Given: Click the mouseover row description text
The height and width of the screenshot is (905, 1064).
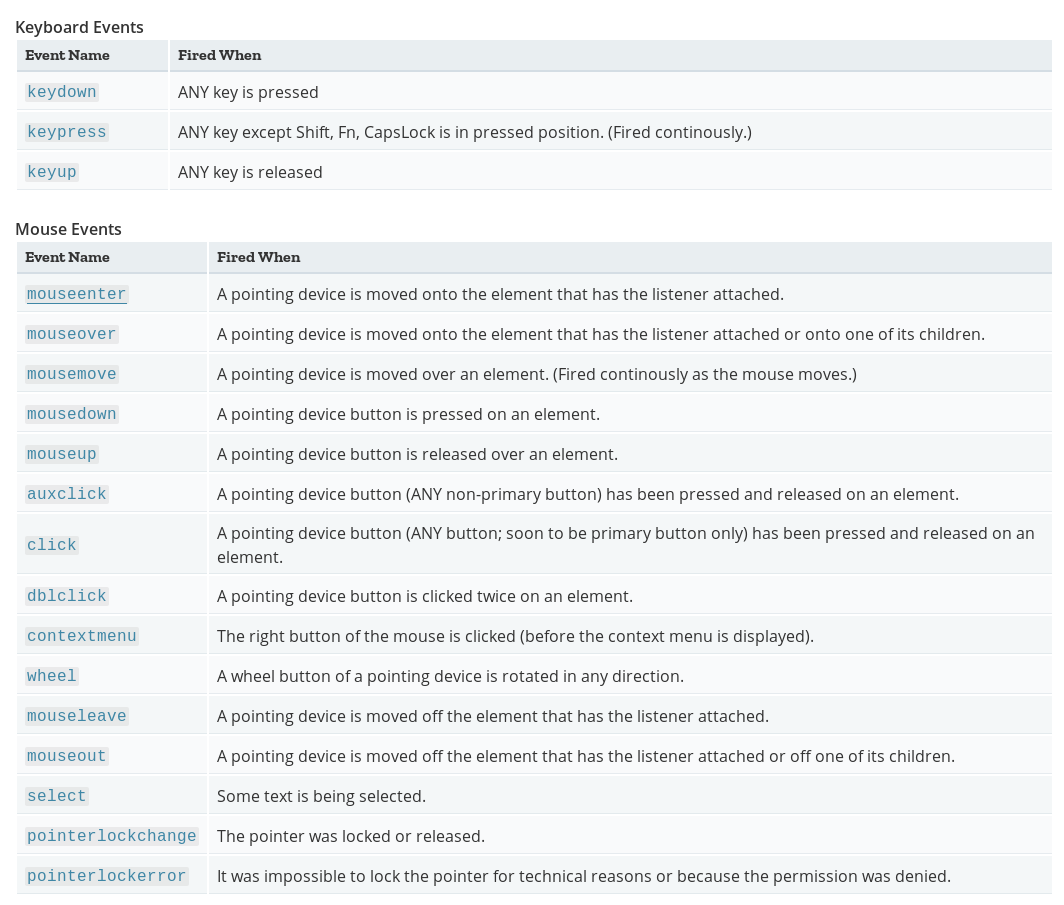Looking at the screenshot, I should tap(601, 334).
